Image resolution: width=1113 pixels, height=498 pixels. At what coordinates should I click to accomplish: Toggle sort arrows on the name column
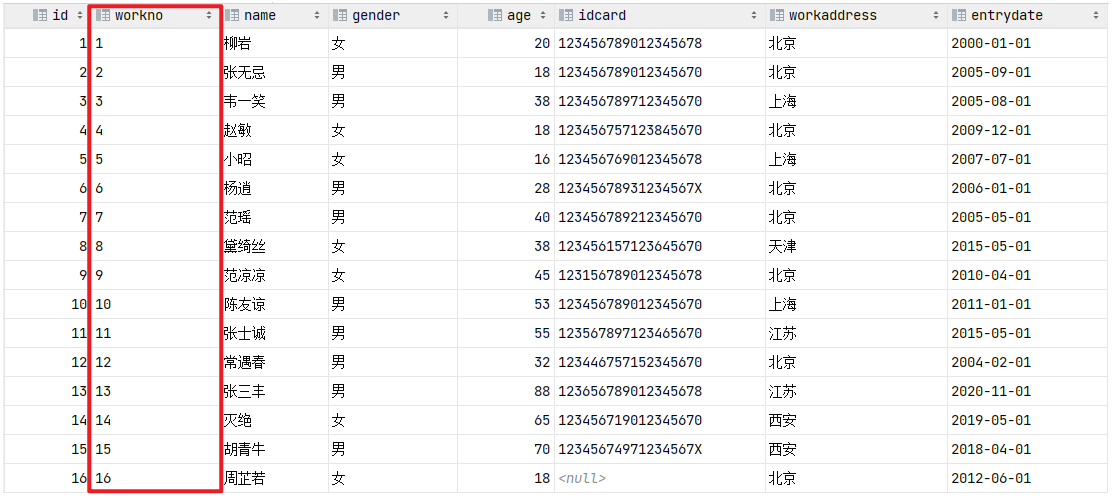pyautogui.click(x=317, y=15)
